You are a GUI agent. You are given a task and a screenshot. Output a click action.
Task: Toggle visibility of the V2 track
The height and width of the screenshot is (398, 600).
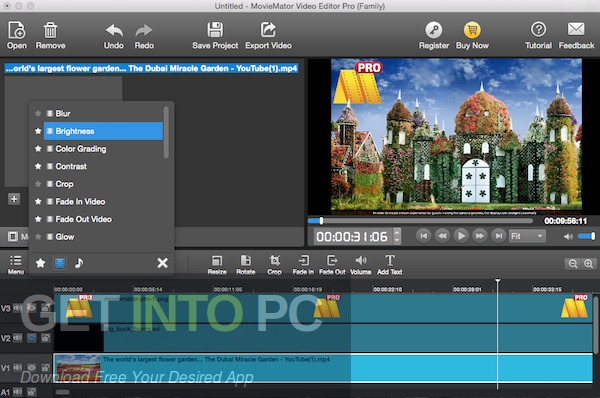[32, 338]
